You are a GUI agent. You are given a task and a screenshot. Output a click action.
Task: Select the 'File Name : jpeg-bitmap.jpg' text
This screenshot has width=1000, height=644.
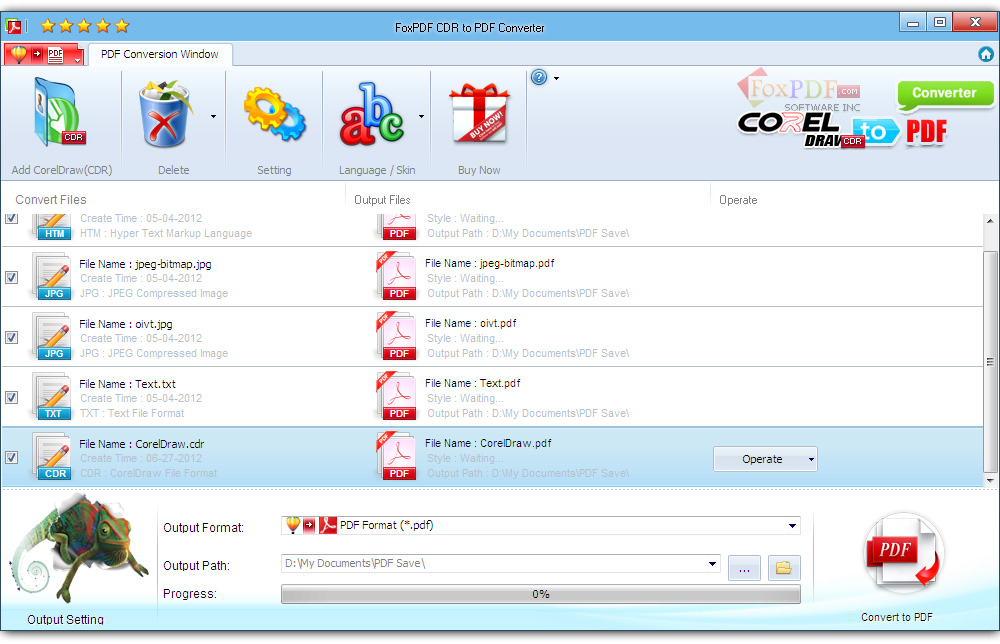point(145,264)
